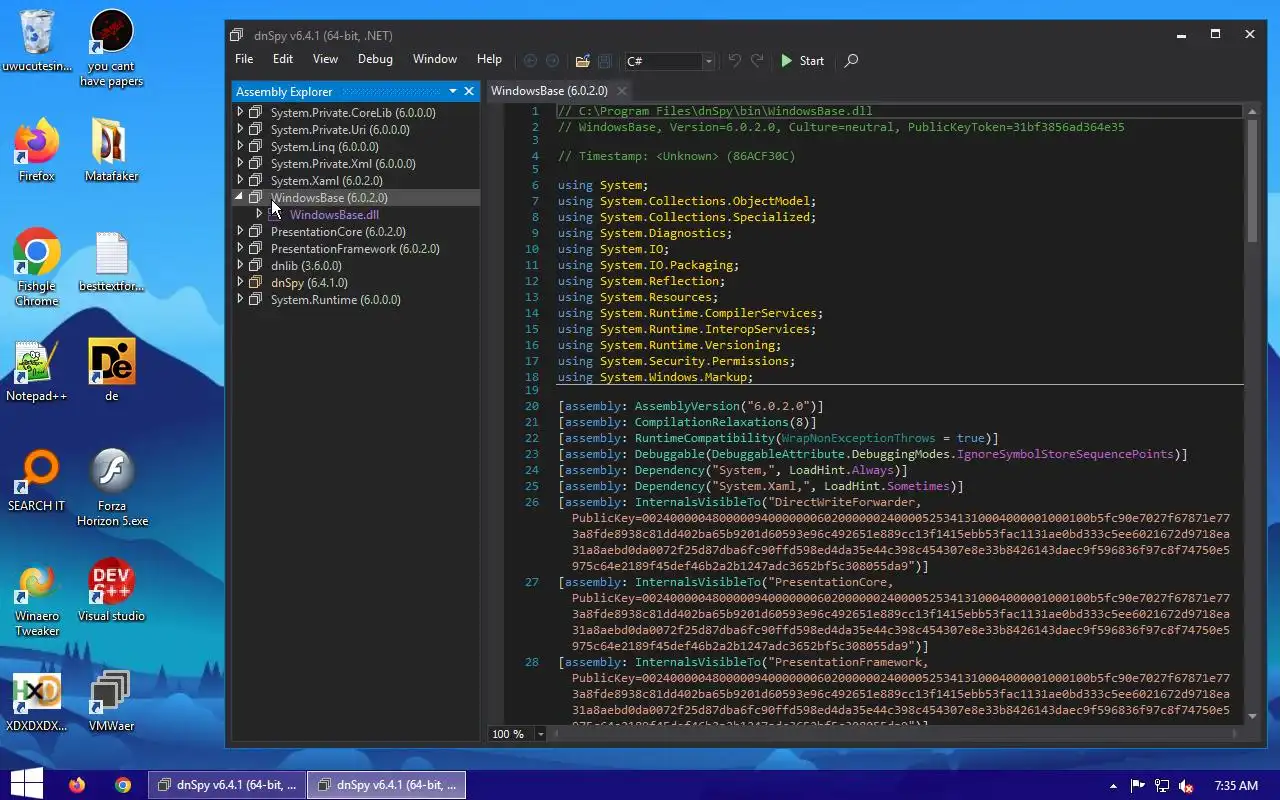Expand the WindowsBase.dll child node
Screen dimensions: 1280x800
click(x=259, y=214)
